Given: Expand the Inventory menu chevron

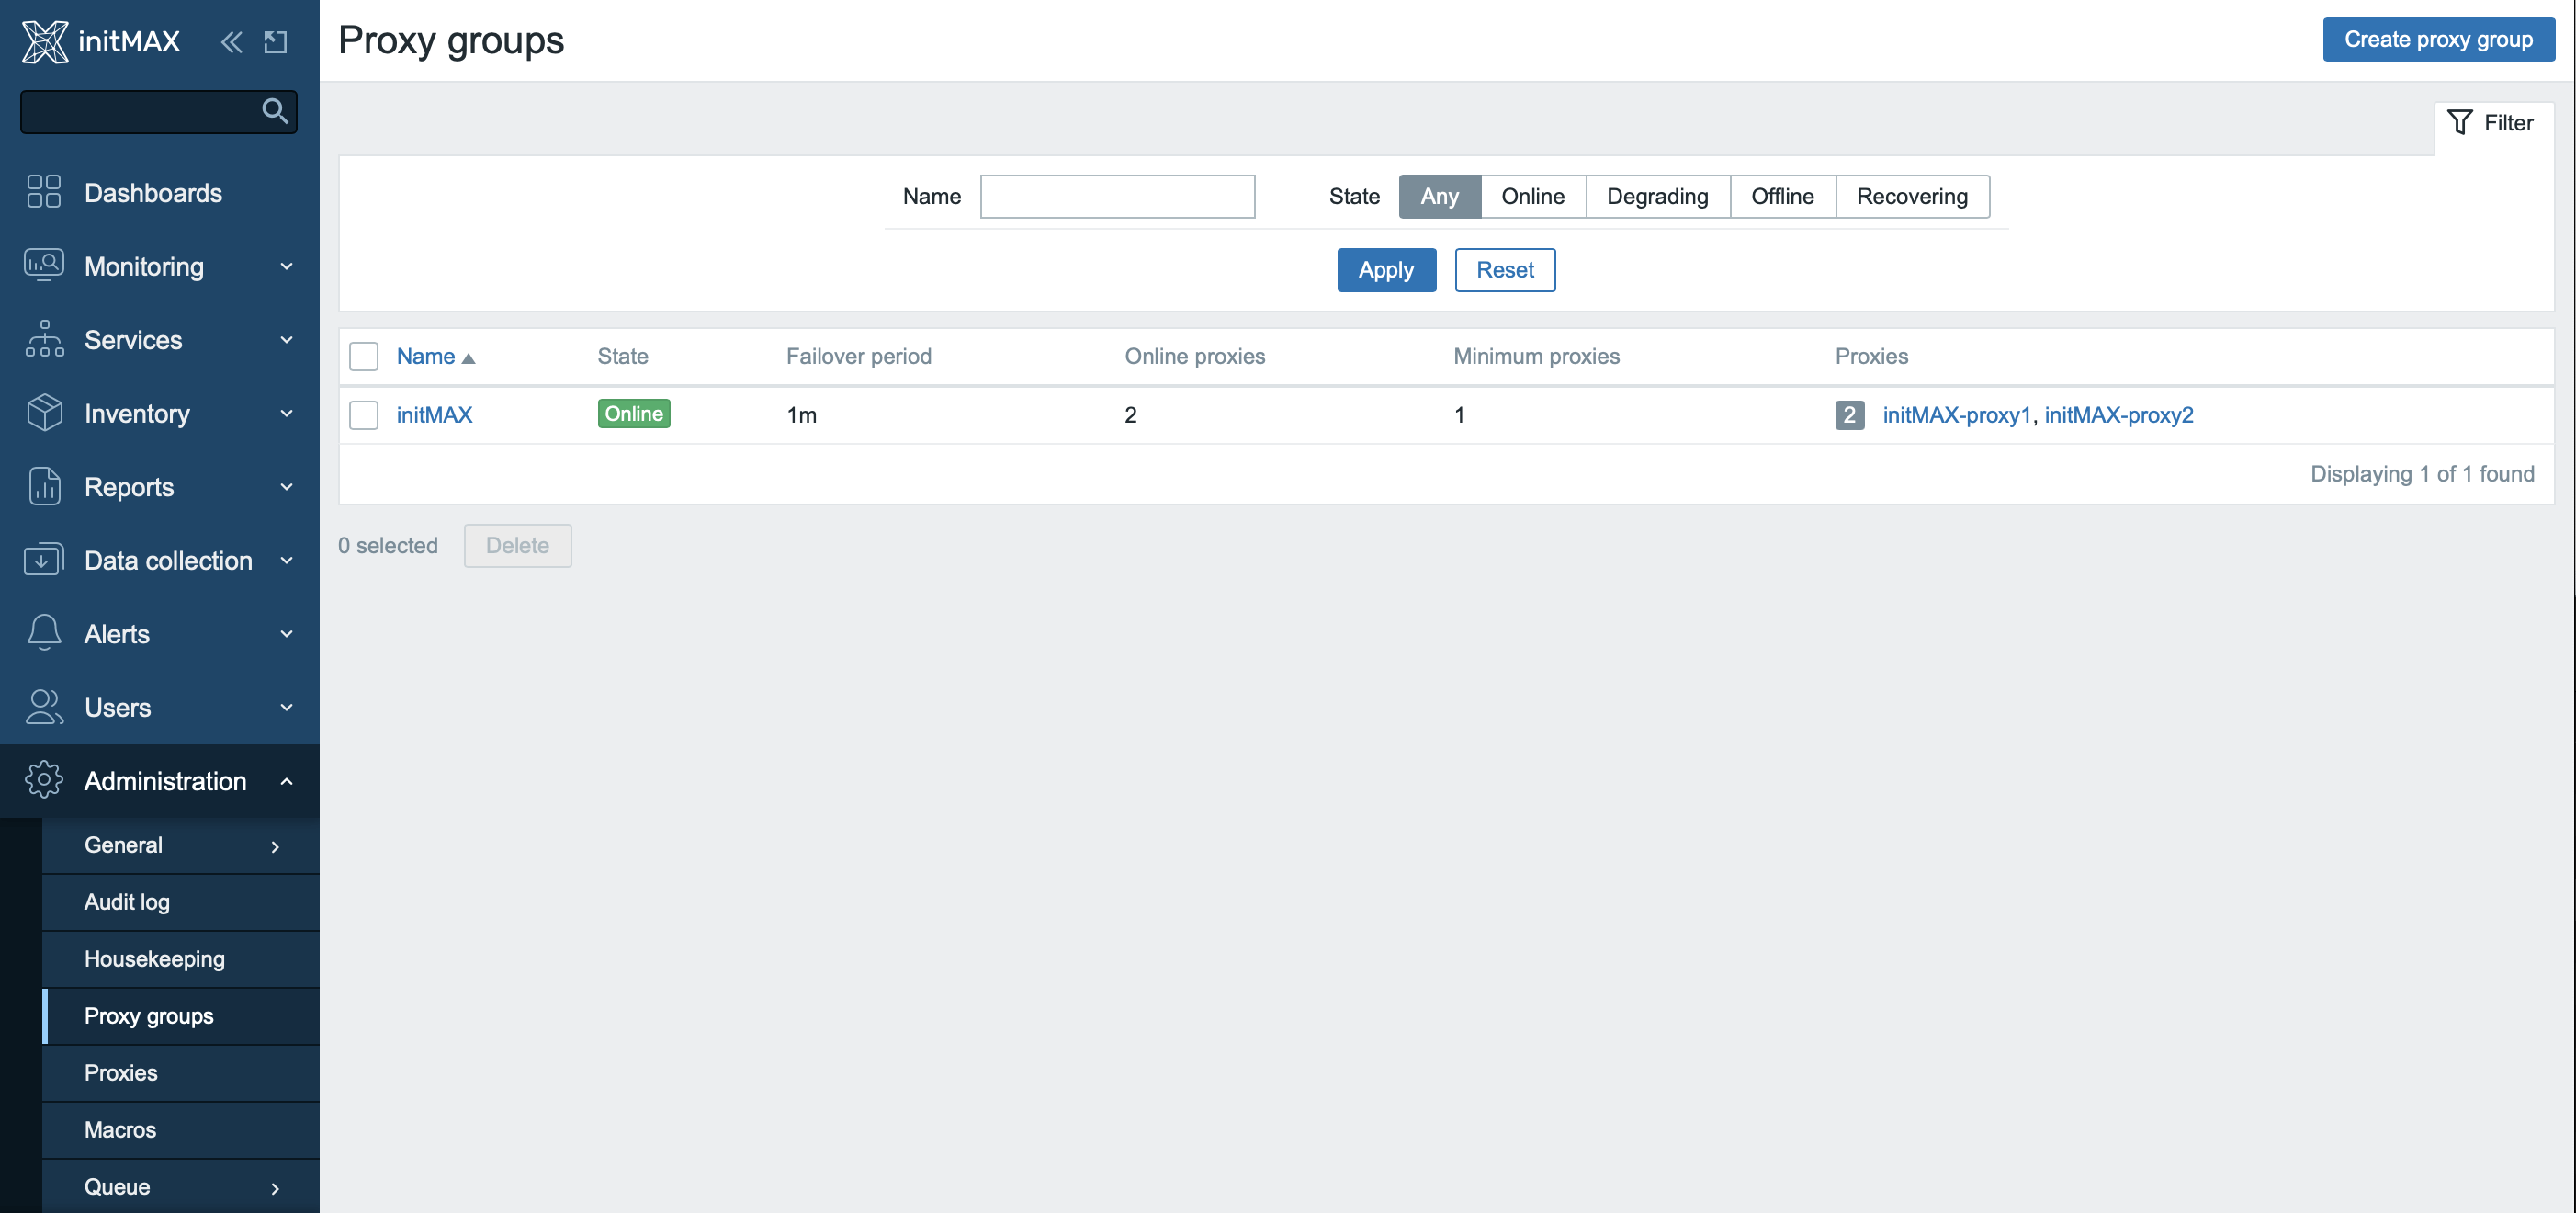Looking at the screenshot, I should [287, 413].
